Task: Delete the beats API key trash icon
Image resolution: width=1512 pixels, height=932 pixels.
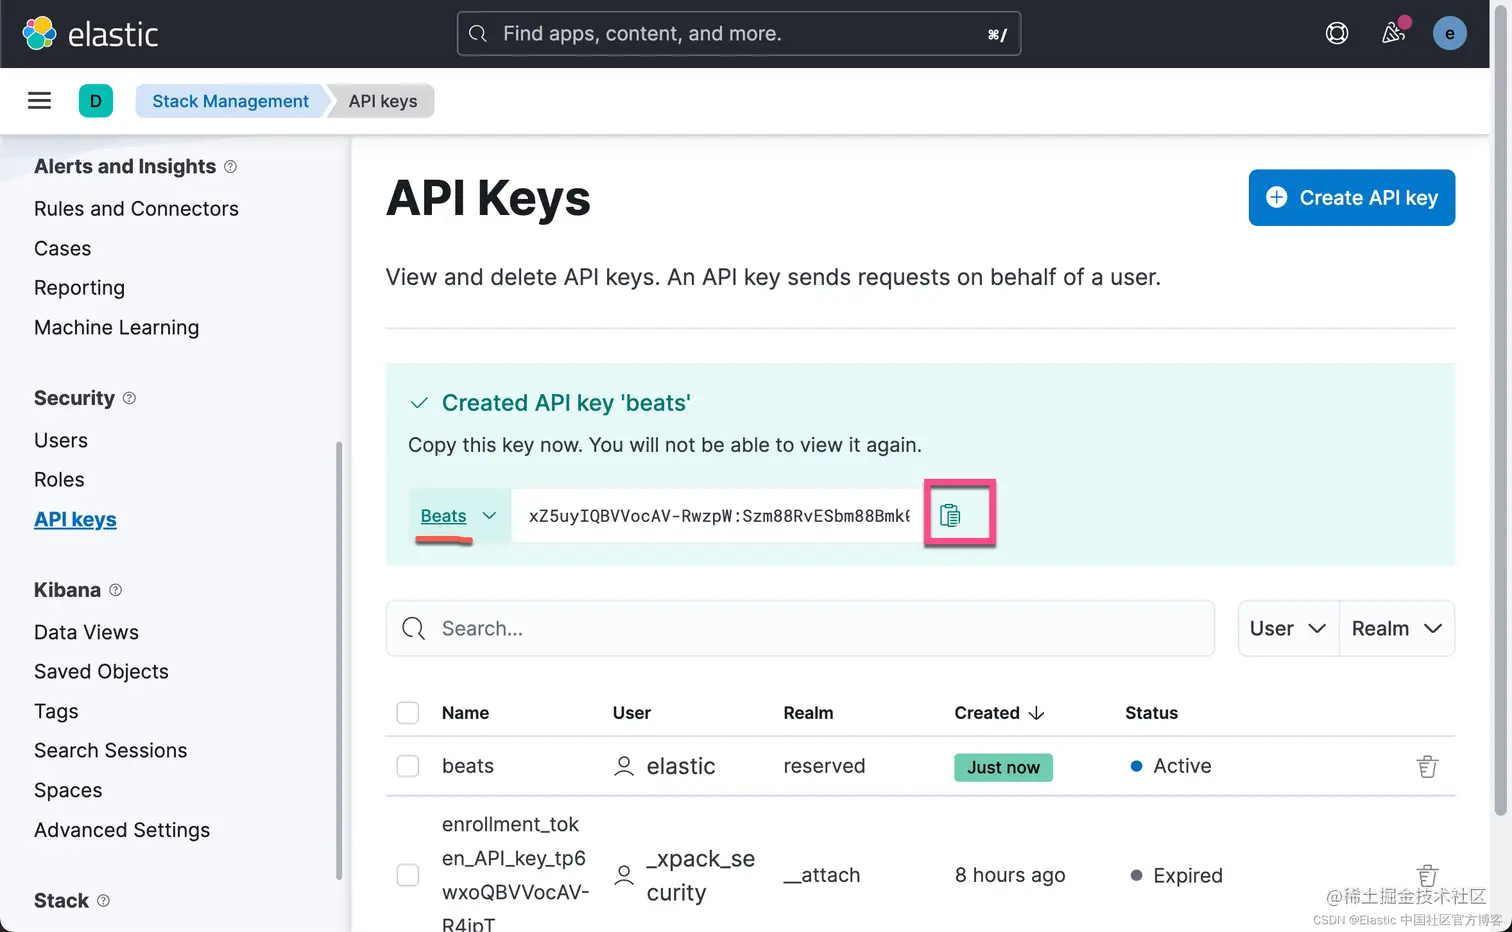Action: pyautogui.click(x=1427, y=766)
